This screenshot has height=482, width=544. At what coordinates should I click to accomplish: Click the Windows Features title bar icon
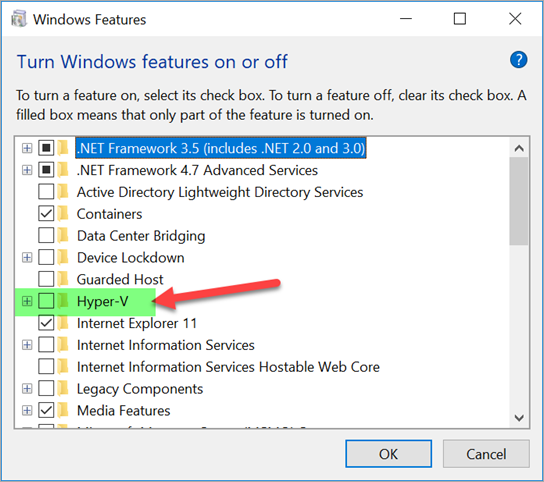pos(19,19)
